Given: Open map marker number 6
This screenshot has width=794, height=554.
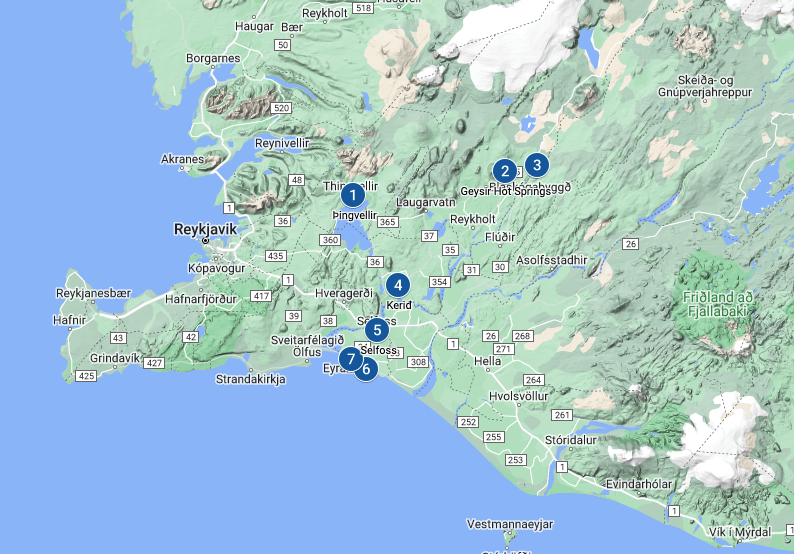Looking at the screenshot, I should click(366, 369).
